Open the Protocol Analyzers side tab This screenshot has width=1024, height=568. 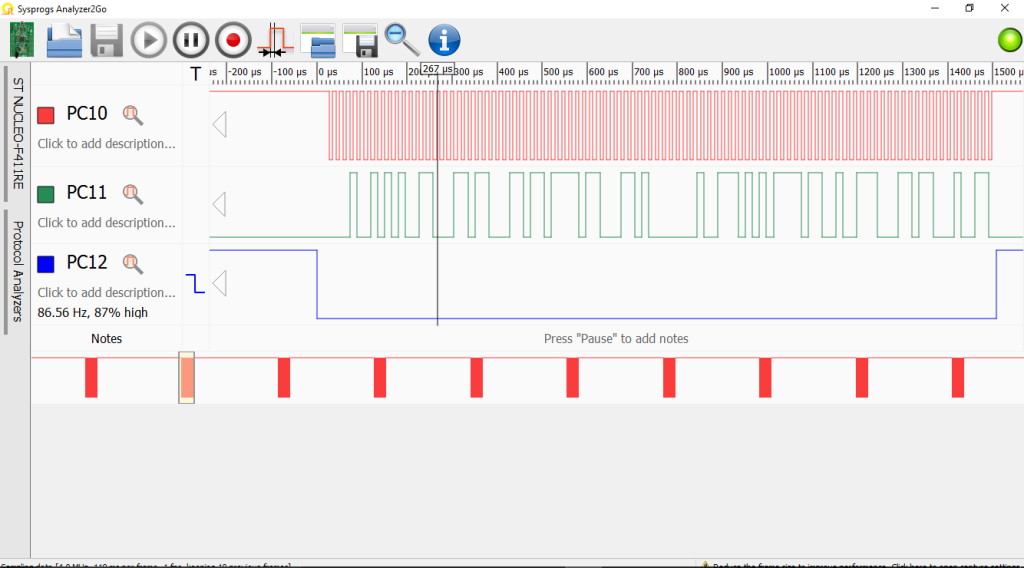[17, 272]
